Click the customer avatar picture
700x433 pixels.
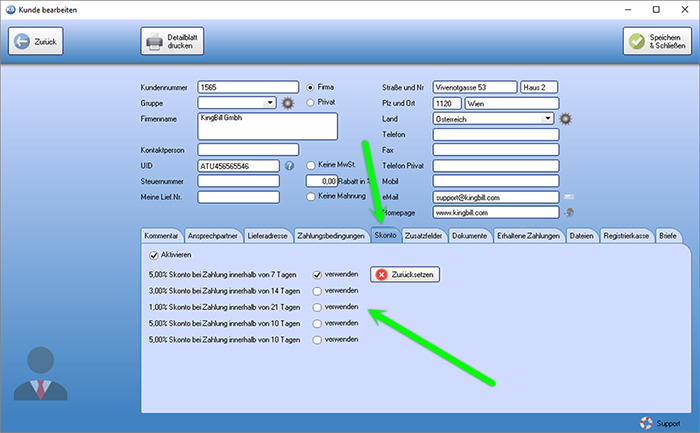point(41,373)
